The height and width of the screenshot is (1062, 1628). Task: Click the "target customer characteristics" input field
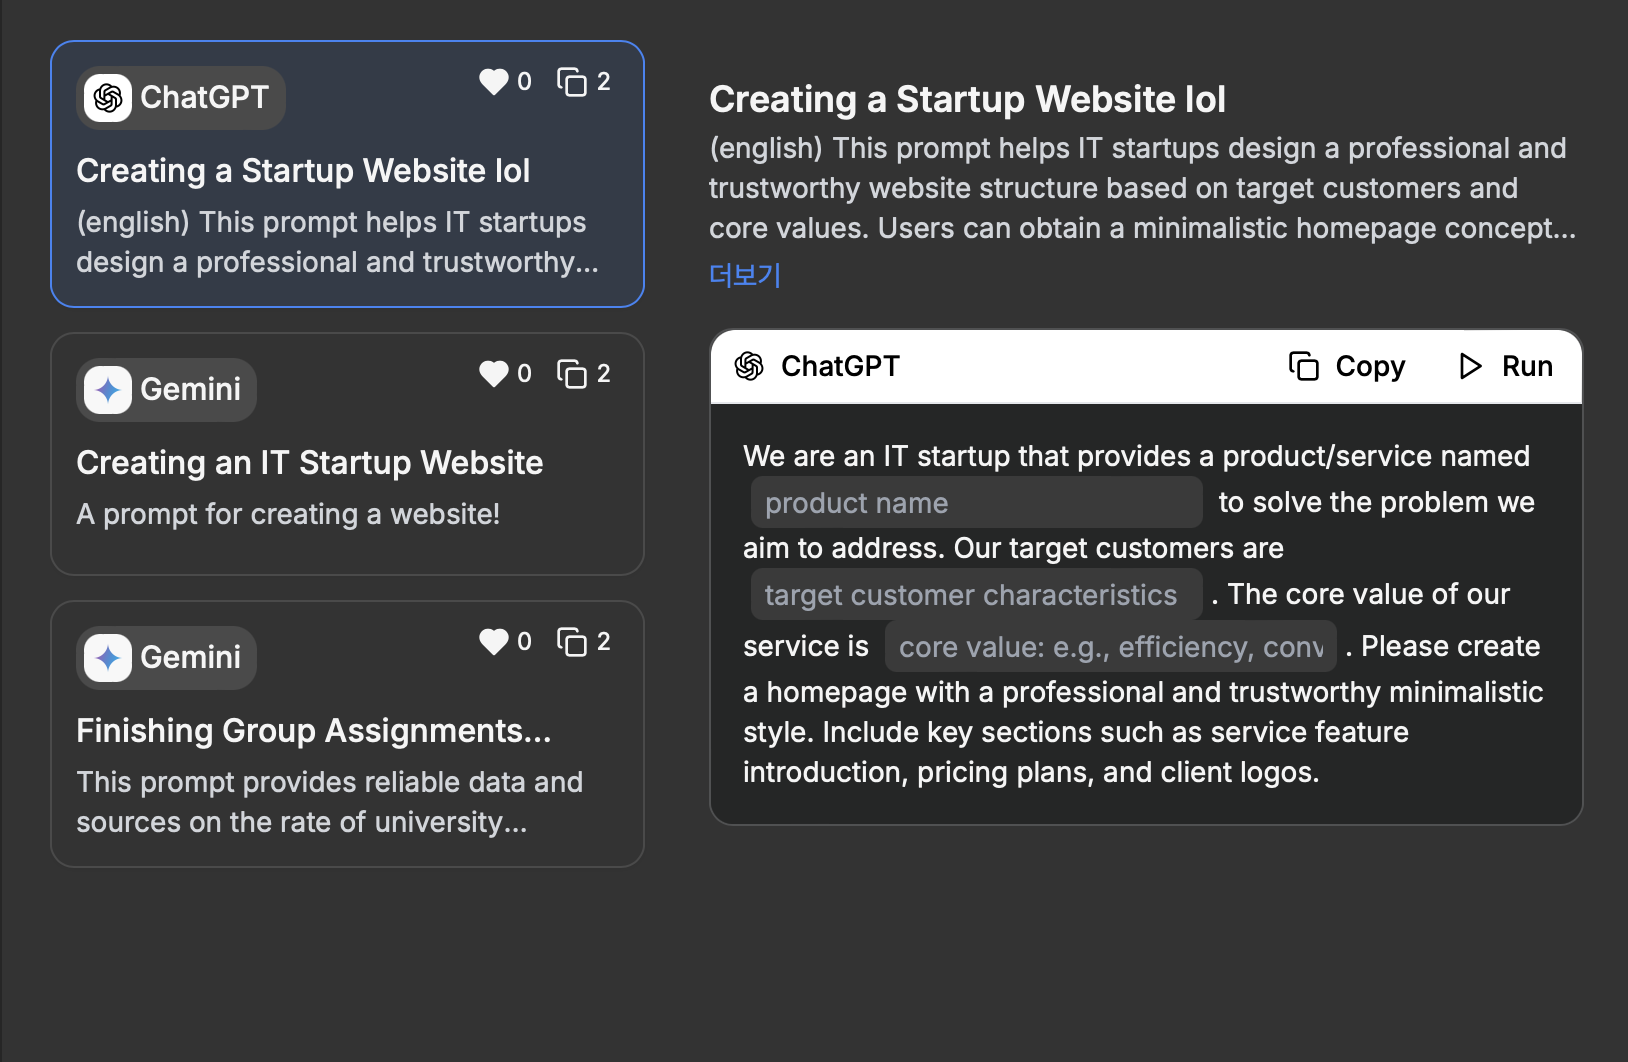[x=975, y=594]
